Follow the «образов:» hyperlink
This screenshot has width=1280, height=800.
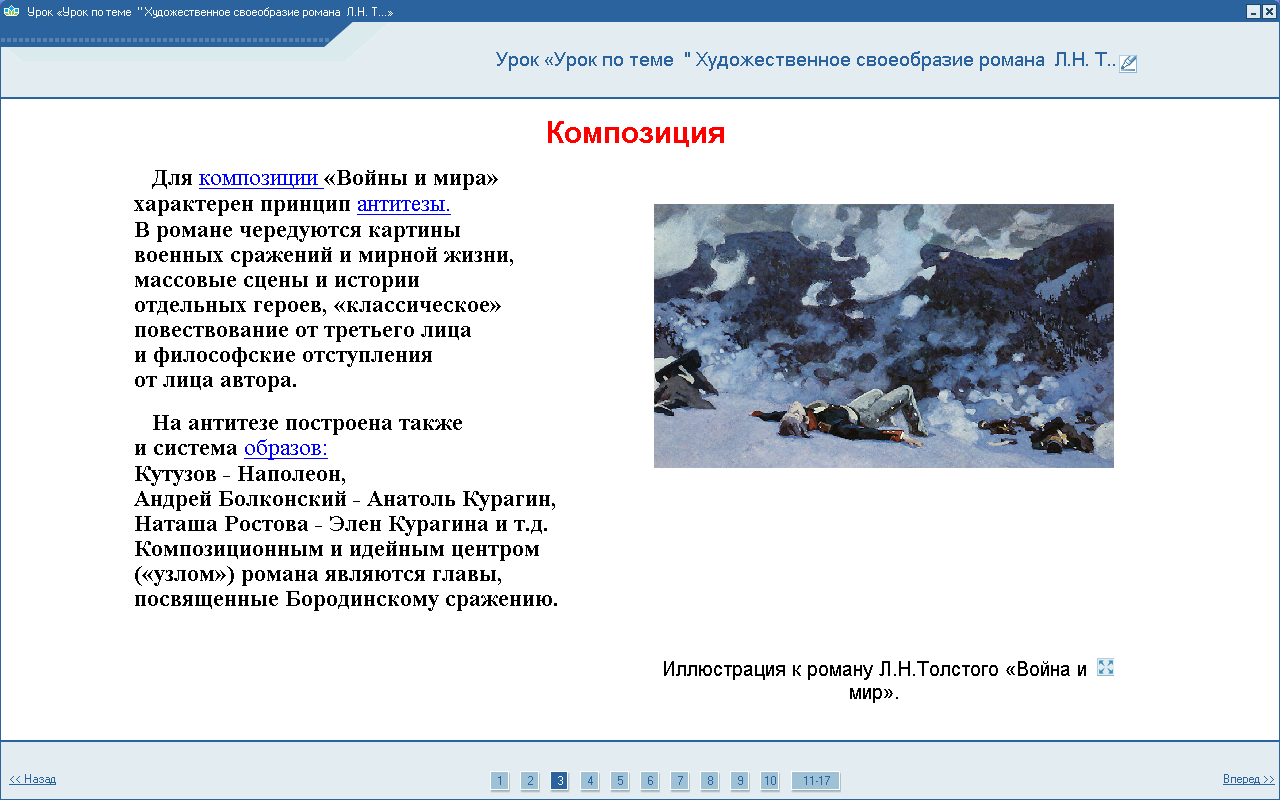pos(286,448)
